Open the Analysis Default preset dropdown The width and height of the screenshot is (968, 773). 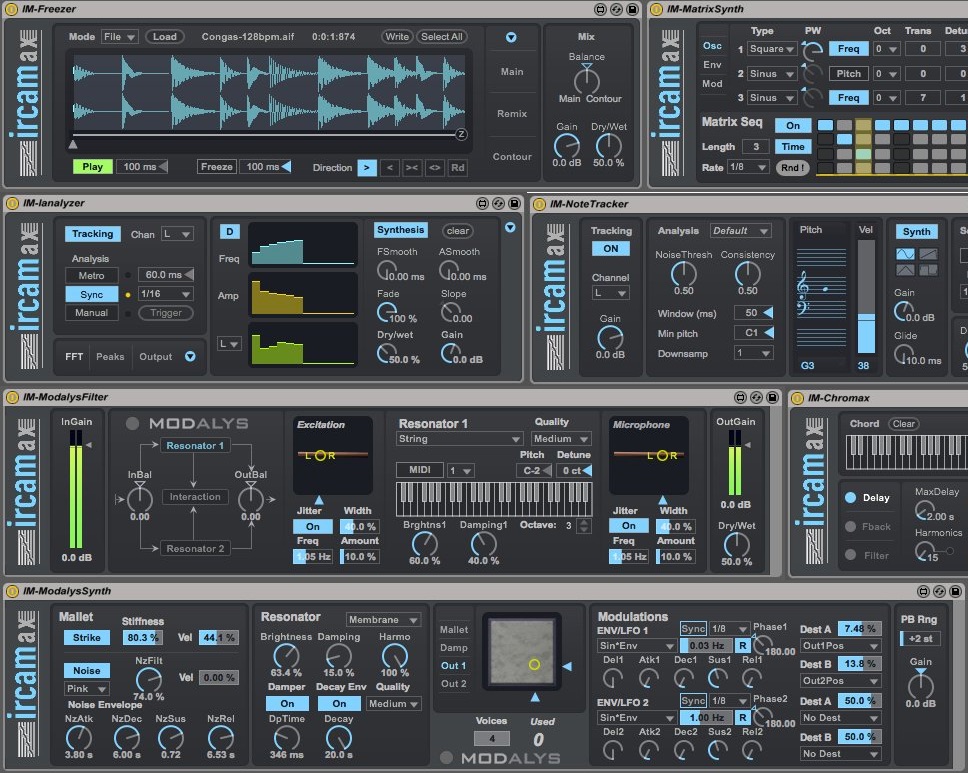[x=741, y=231]
